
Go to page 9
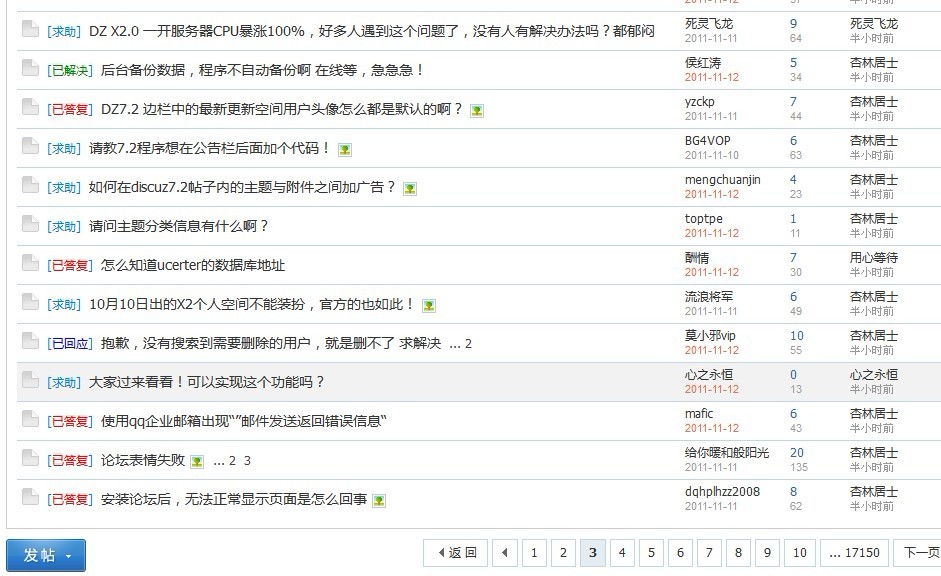tap(768, 553)
